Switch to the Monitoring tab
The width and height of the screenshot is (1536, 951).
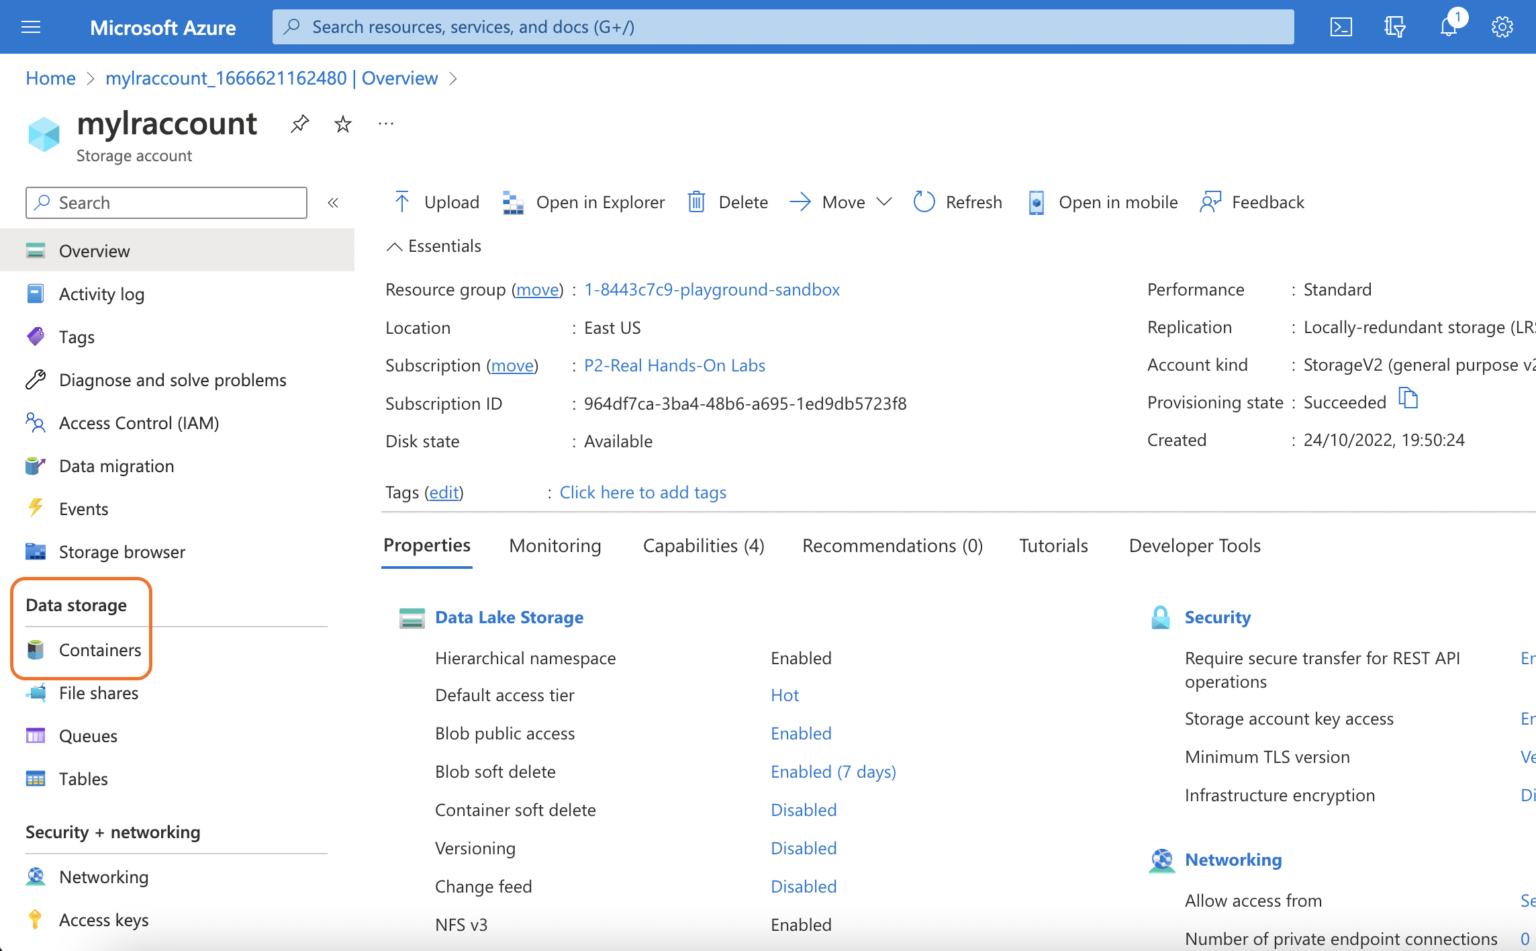pyautogui.click(x=555, y=546)
